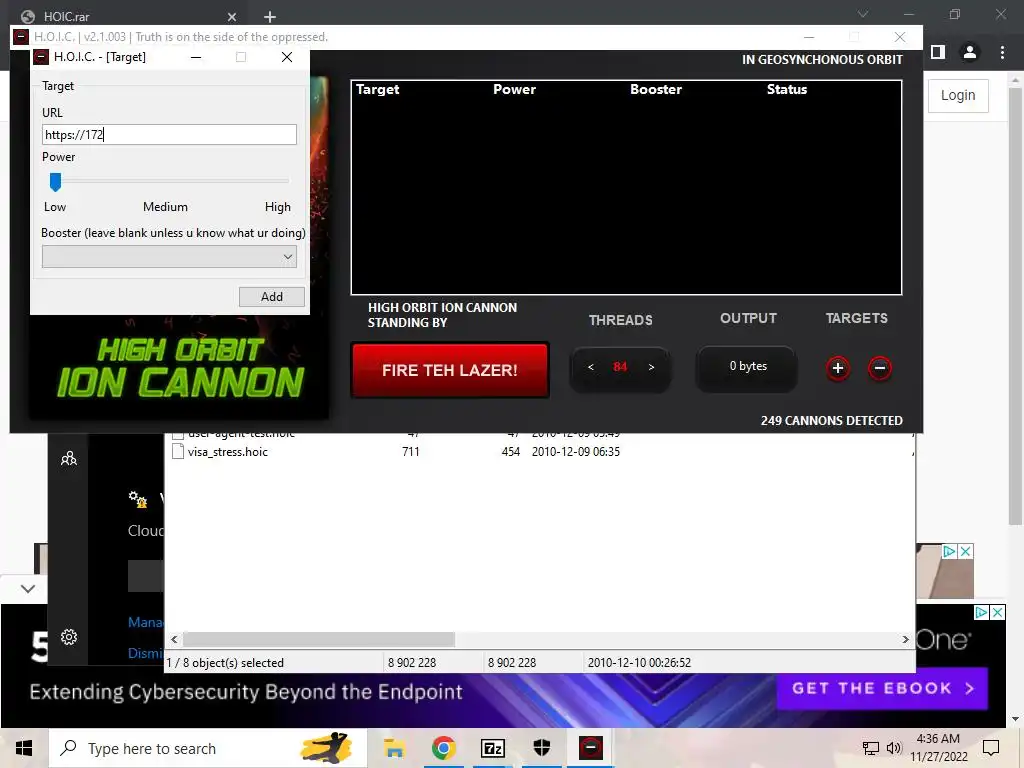Viewport: 1024px width, 768px height.
Task: Click the Booster column header
Action: [656, 89]
